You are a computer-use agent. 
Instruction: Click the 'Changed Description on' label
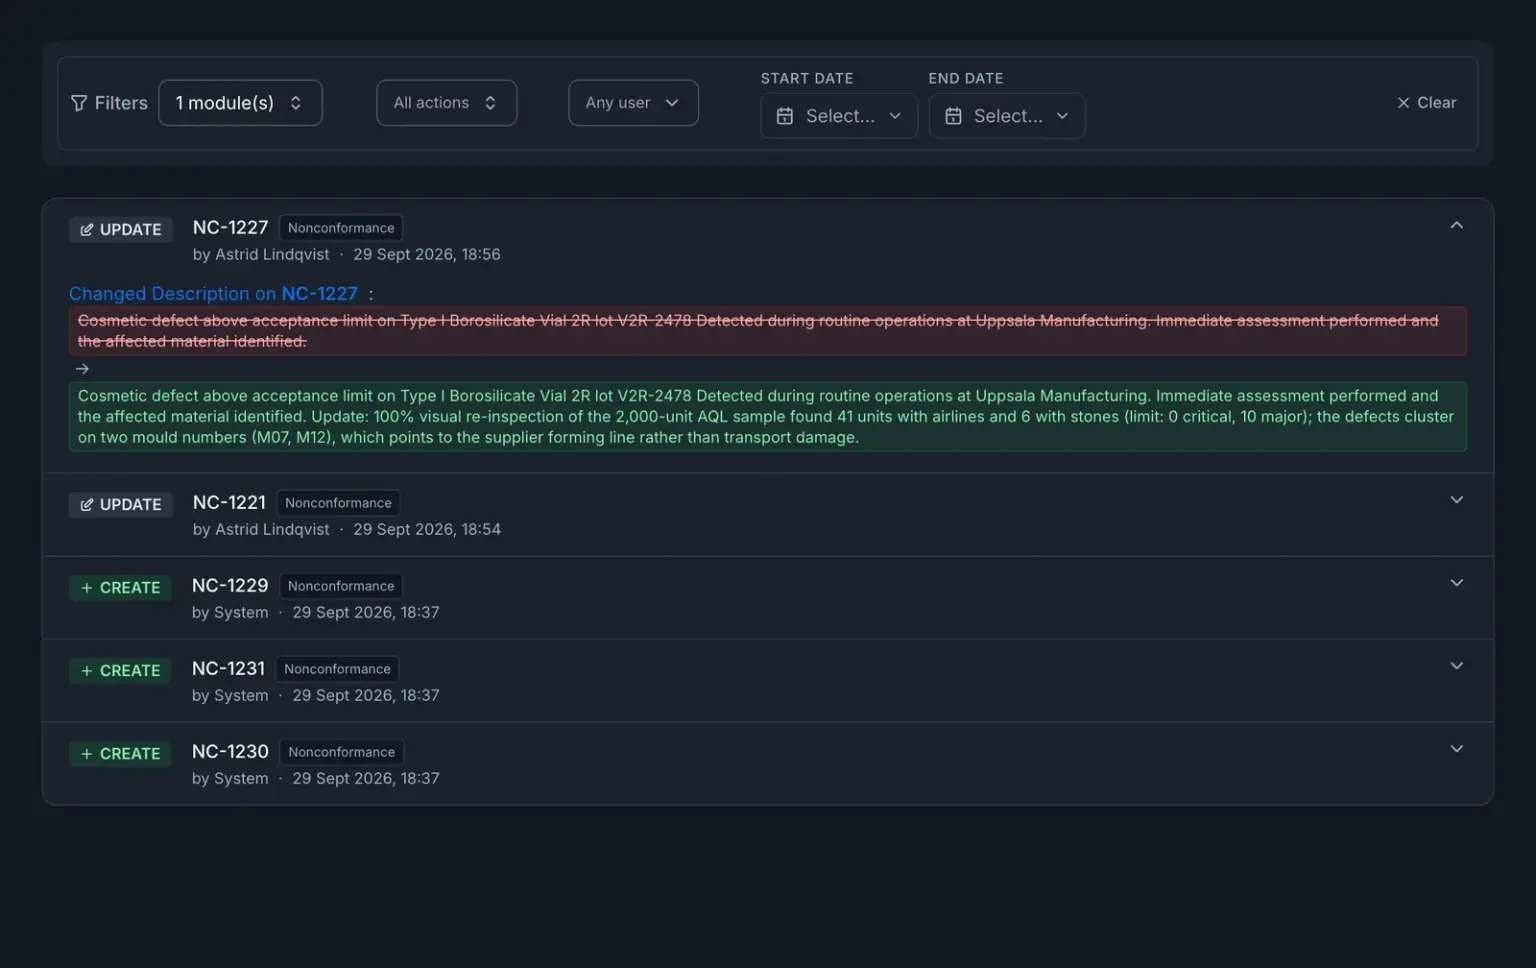point(172,294)
